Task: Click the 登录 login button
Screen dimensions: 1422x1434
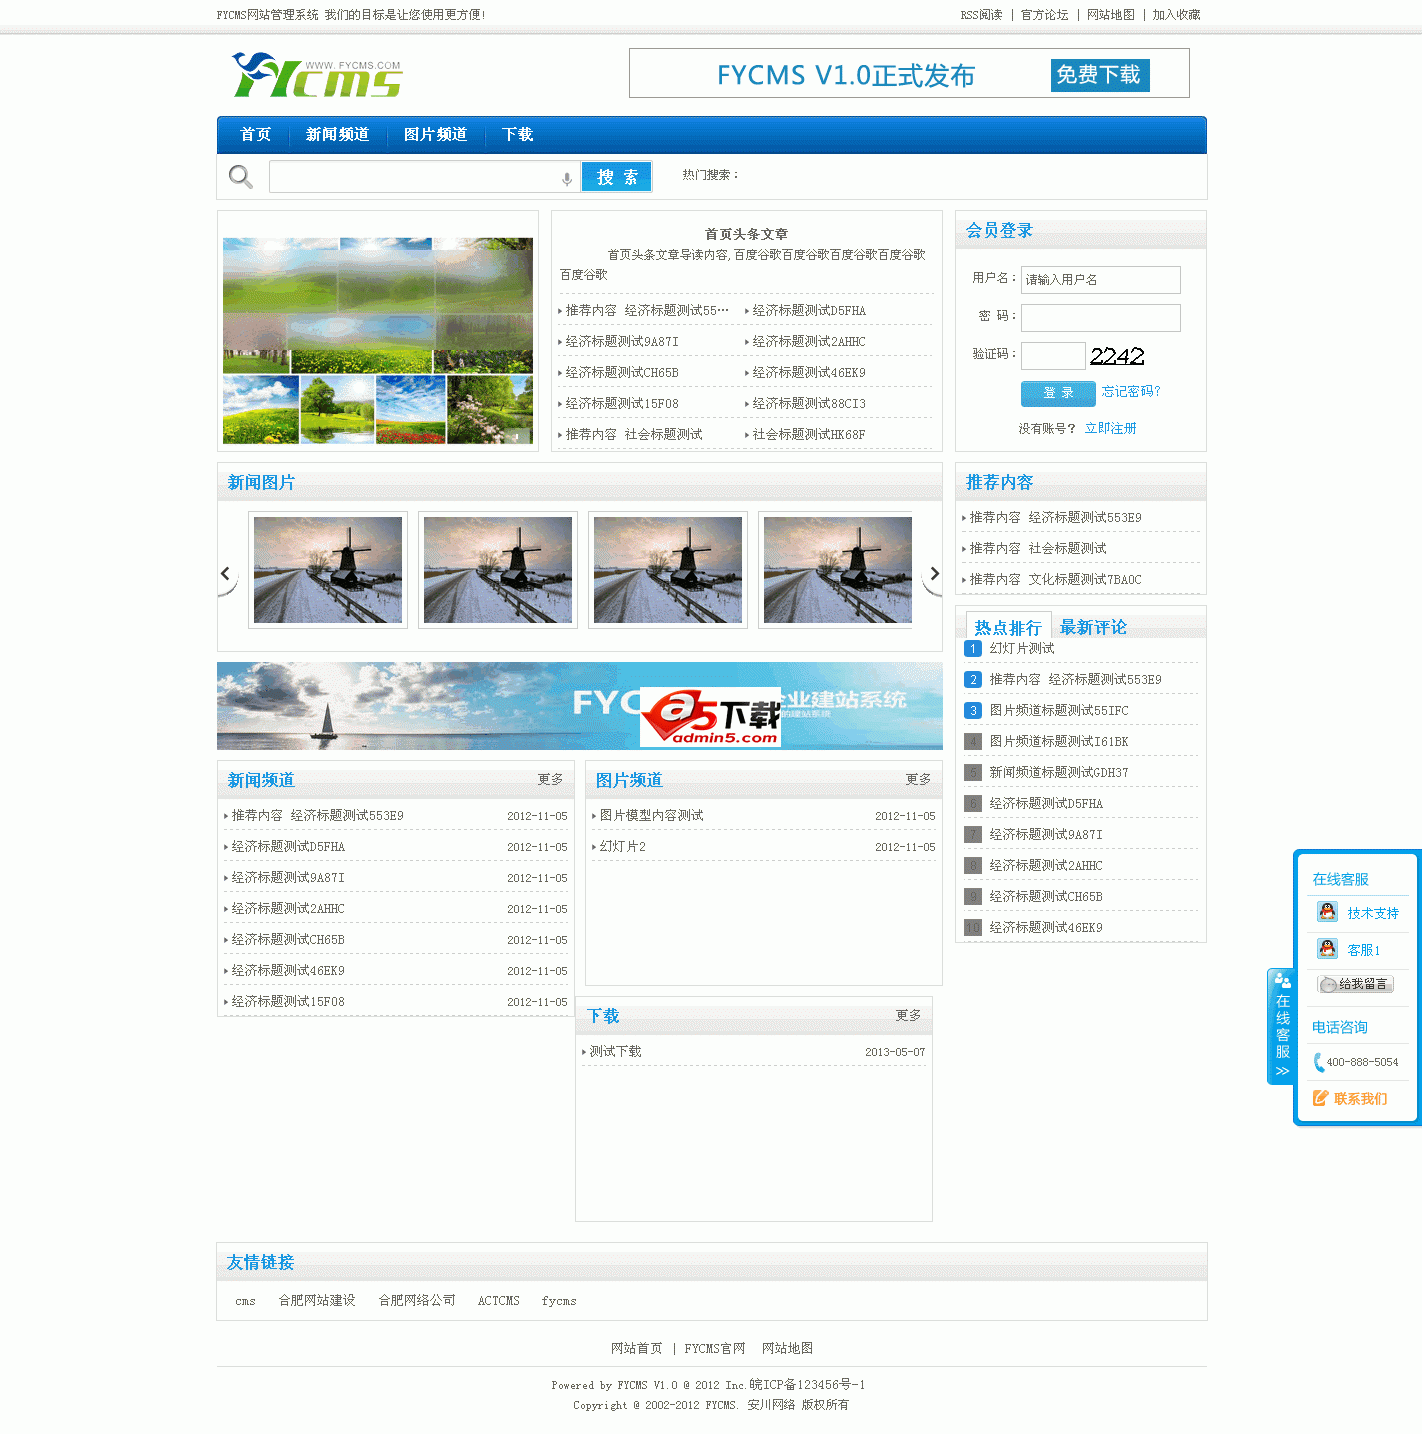Action: pos(1057,393)
